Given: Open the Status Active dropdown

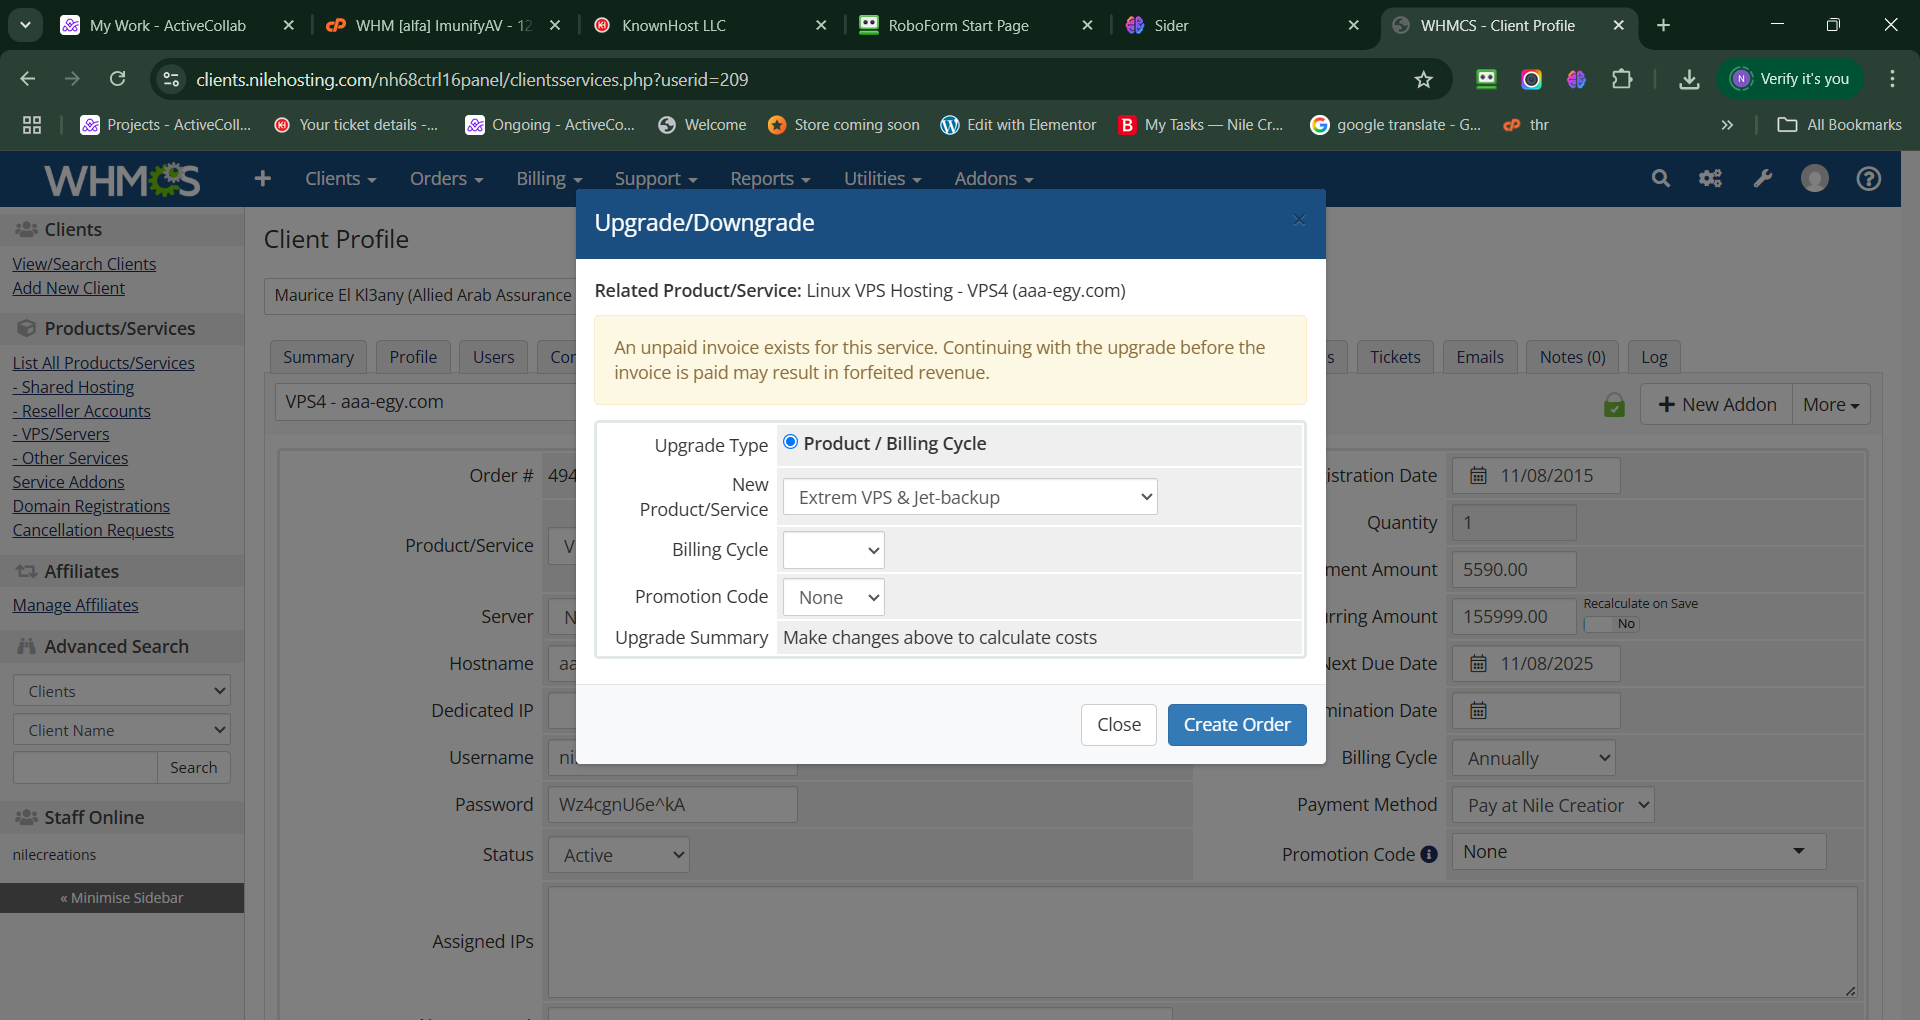Looking at the screenshot, I should 619,855.
